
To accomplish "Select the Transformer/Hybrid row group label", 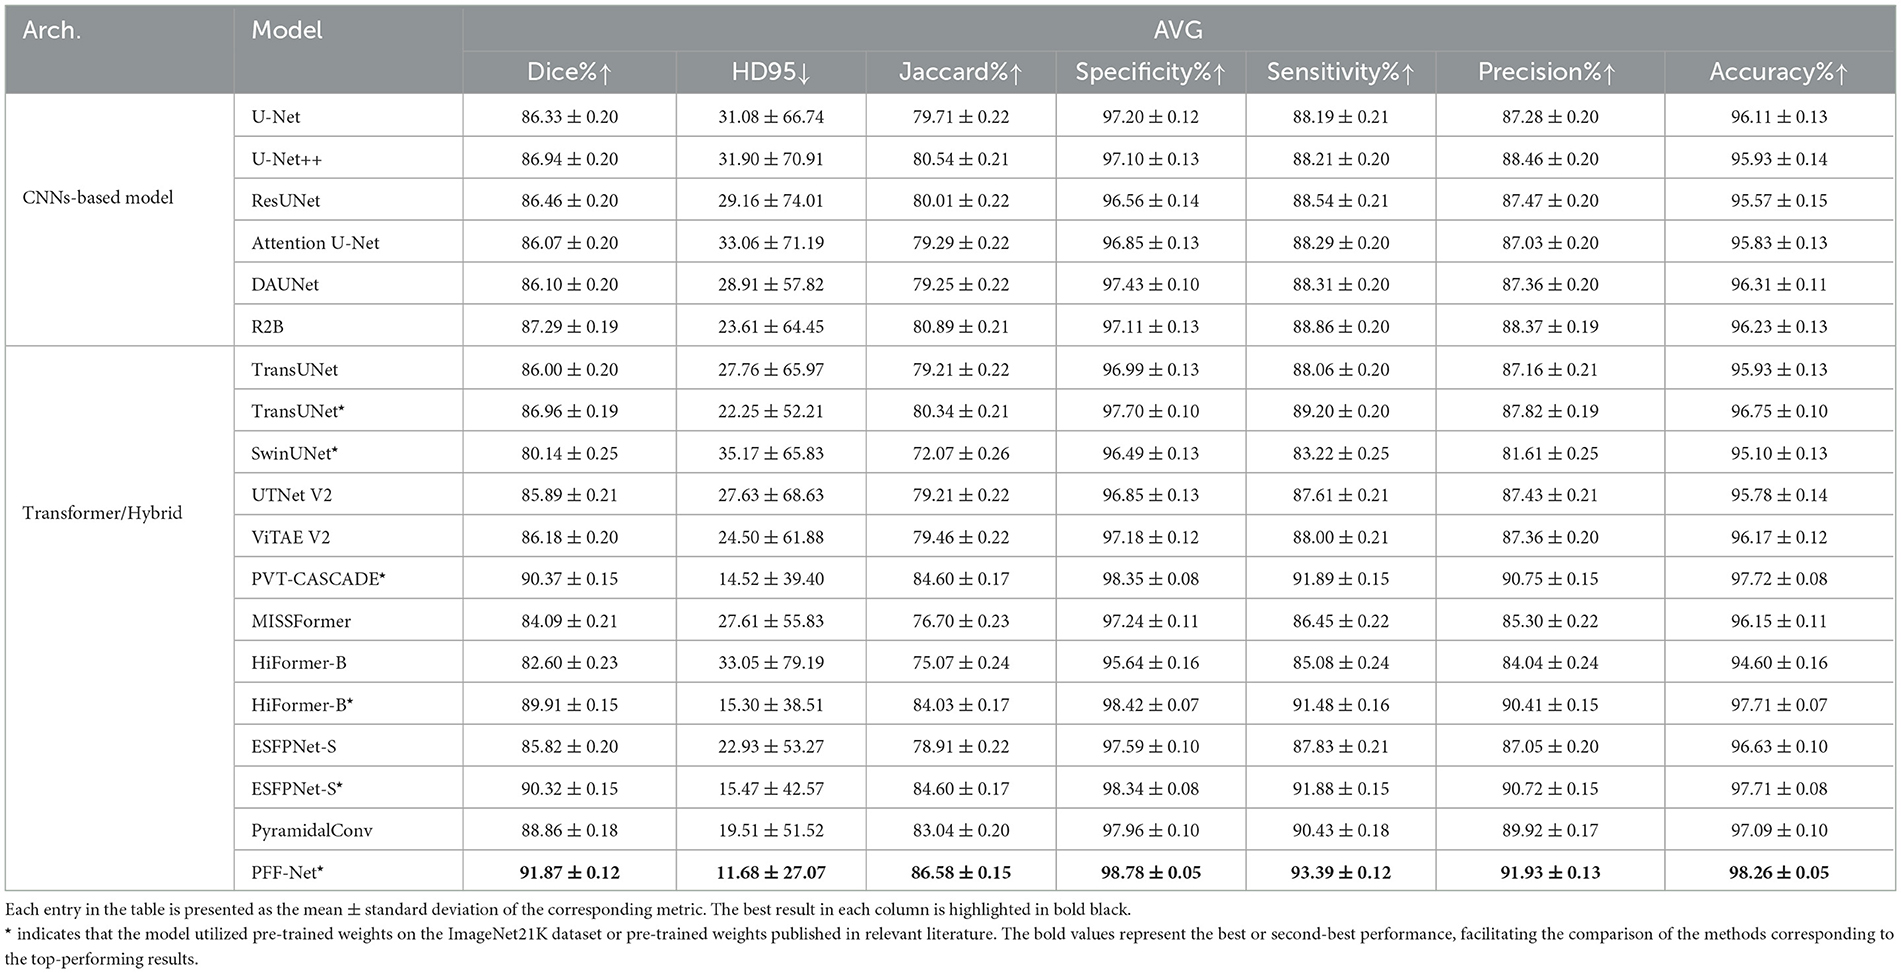I will point(102,513).
